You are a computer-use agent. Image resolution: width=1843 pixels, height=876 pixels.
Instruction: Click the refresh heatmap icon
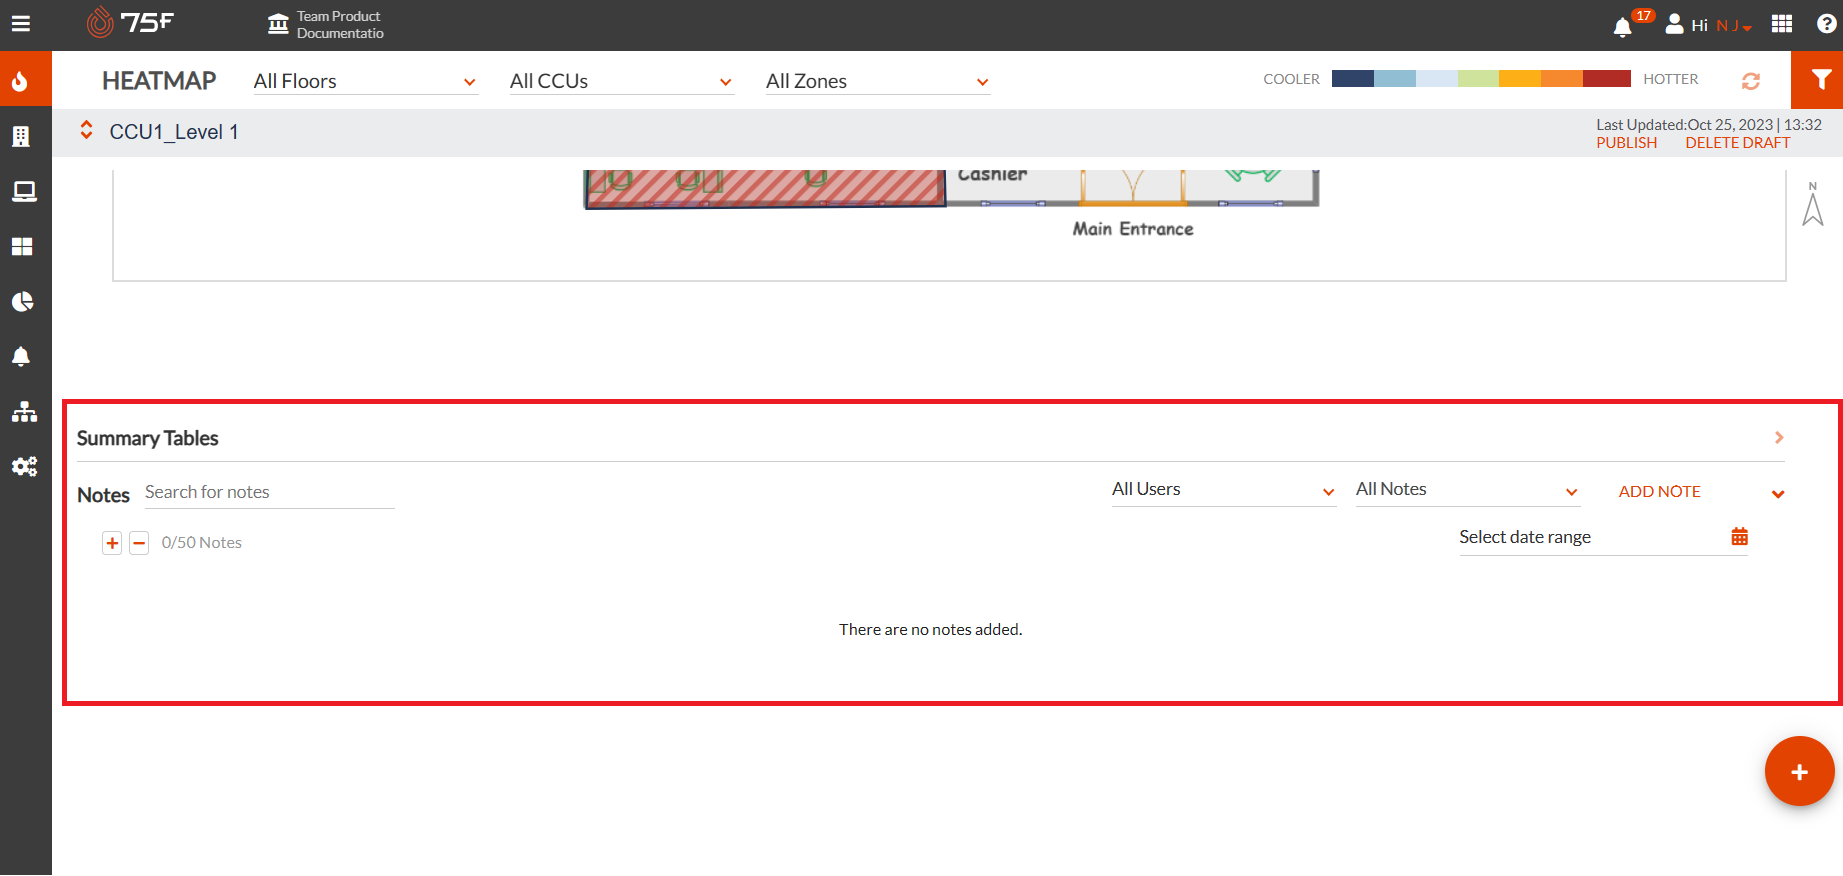click(x=1751, y=81)
